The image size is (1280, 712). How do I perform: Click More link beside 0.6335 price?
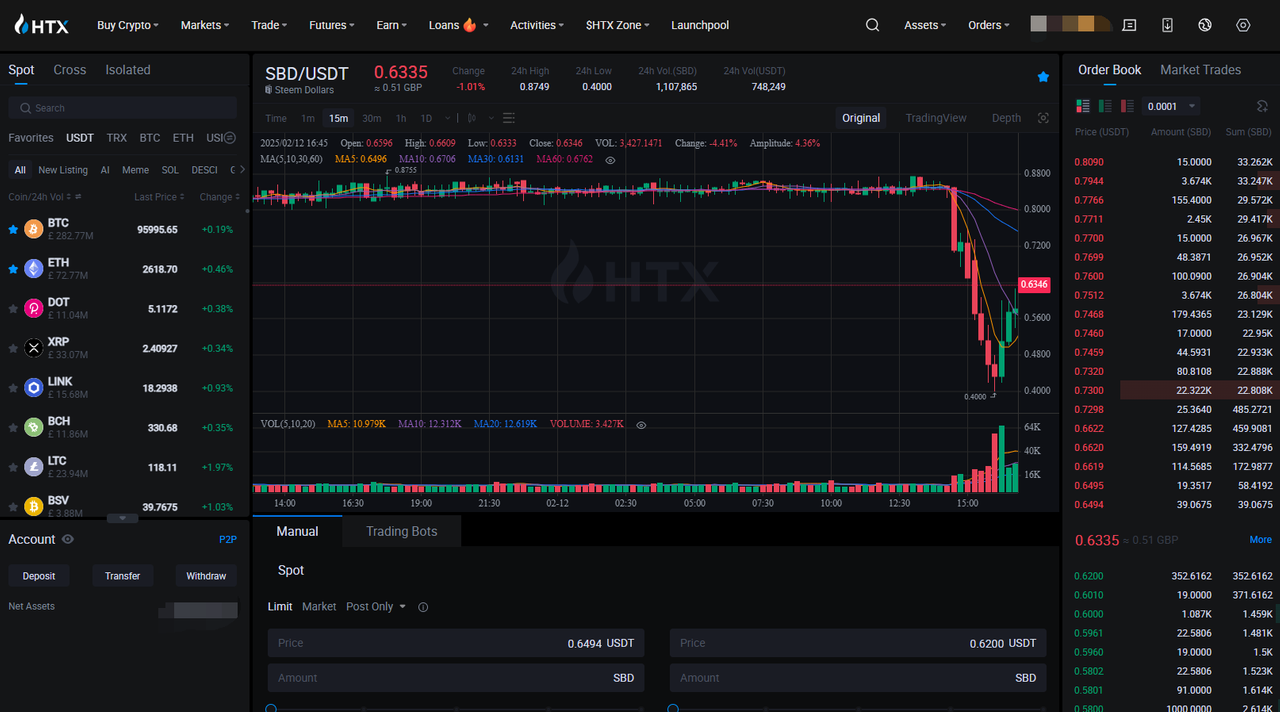click(1260, 540)
